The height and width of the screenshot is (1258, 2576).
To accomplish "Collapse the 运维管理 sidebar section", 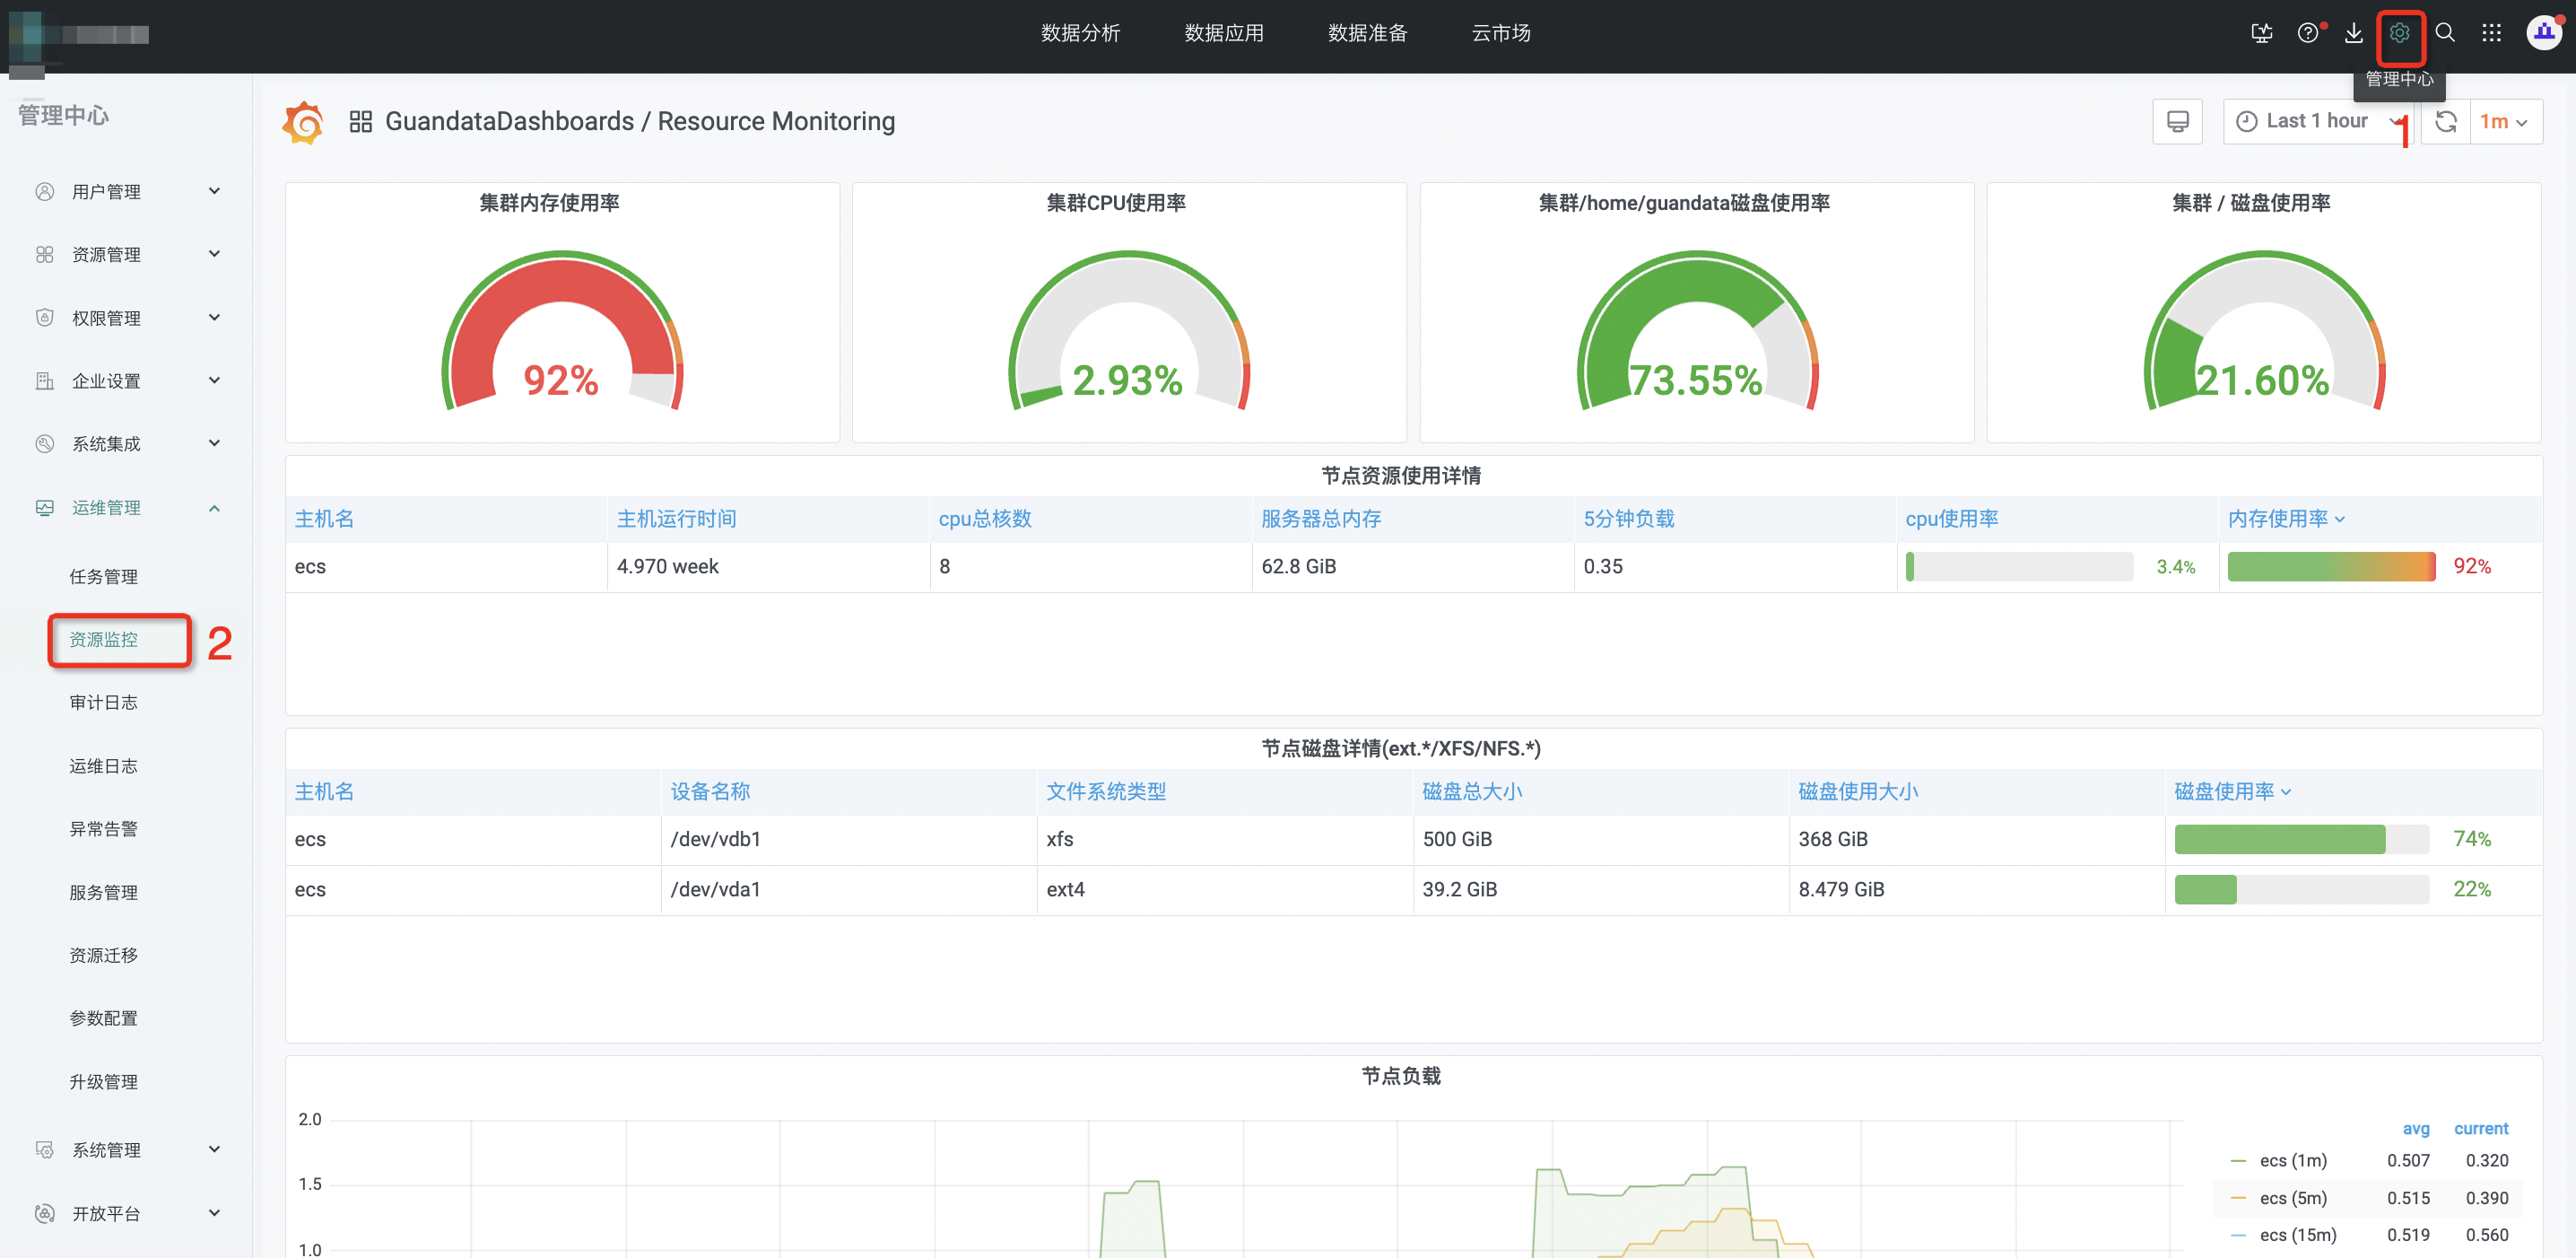I will pos(126,508).
